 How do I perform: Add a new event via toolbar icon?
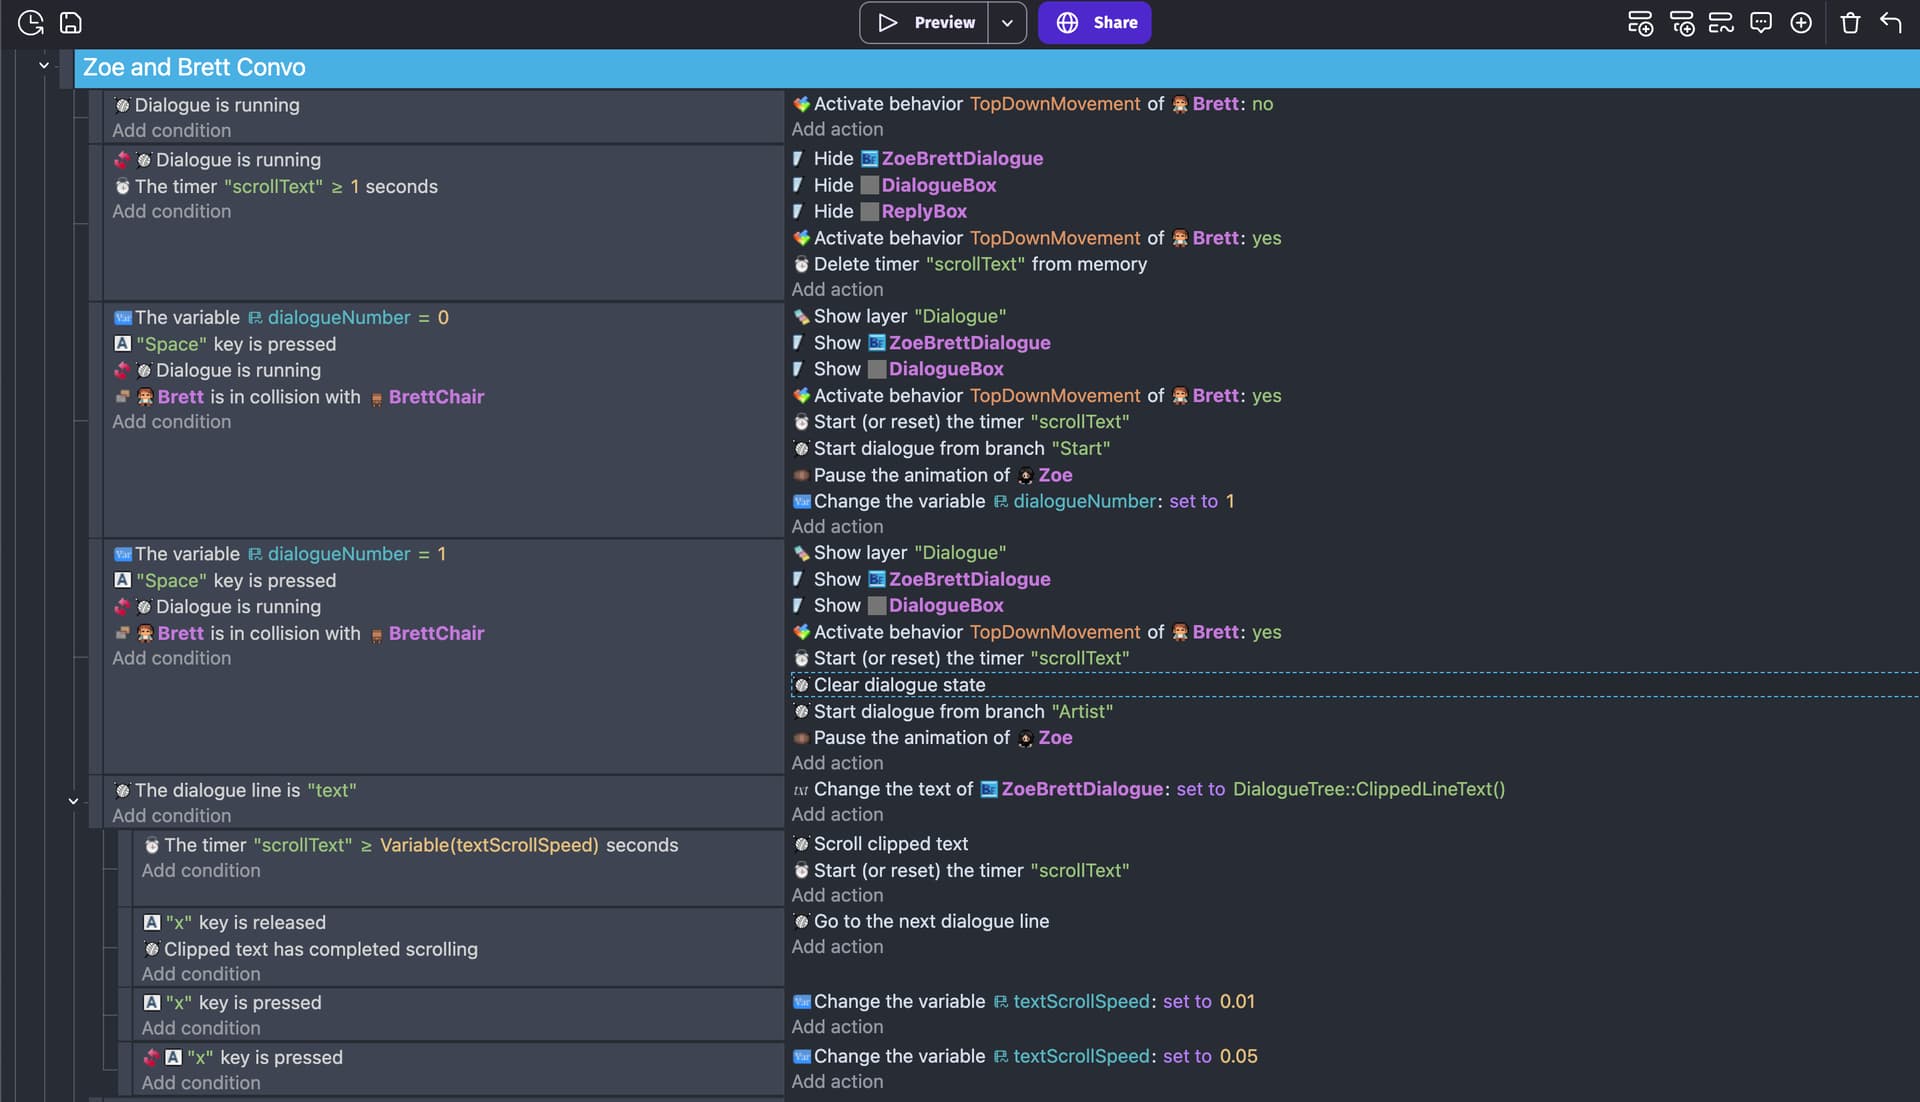click(1640, 23)
